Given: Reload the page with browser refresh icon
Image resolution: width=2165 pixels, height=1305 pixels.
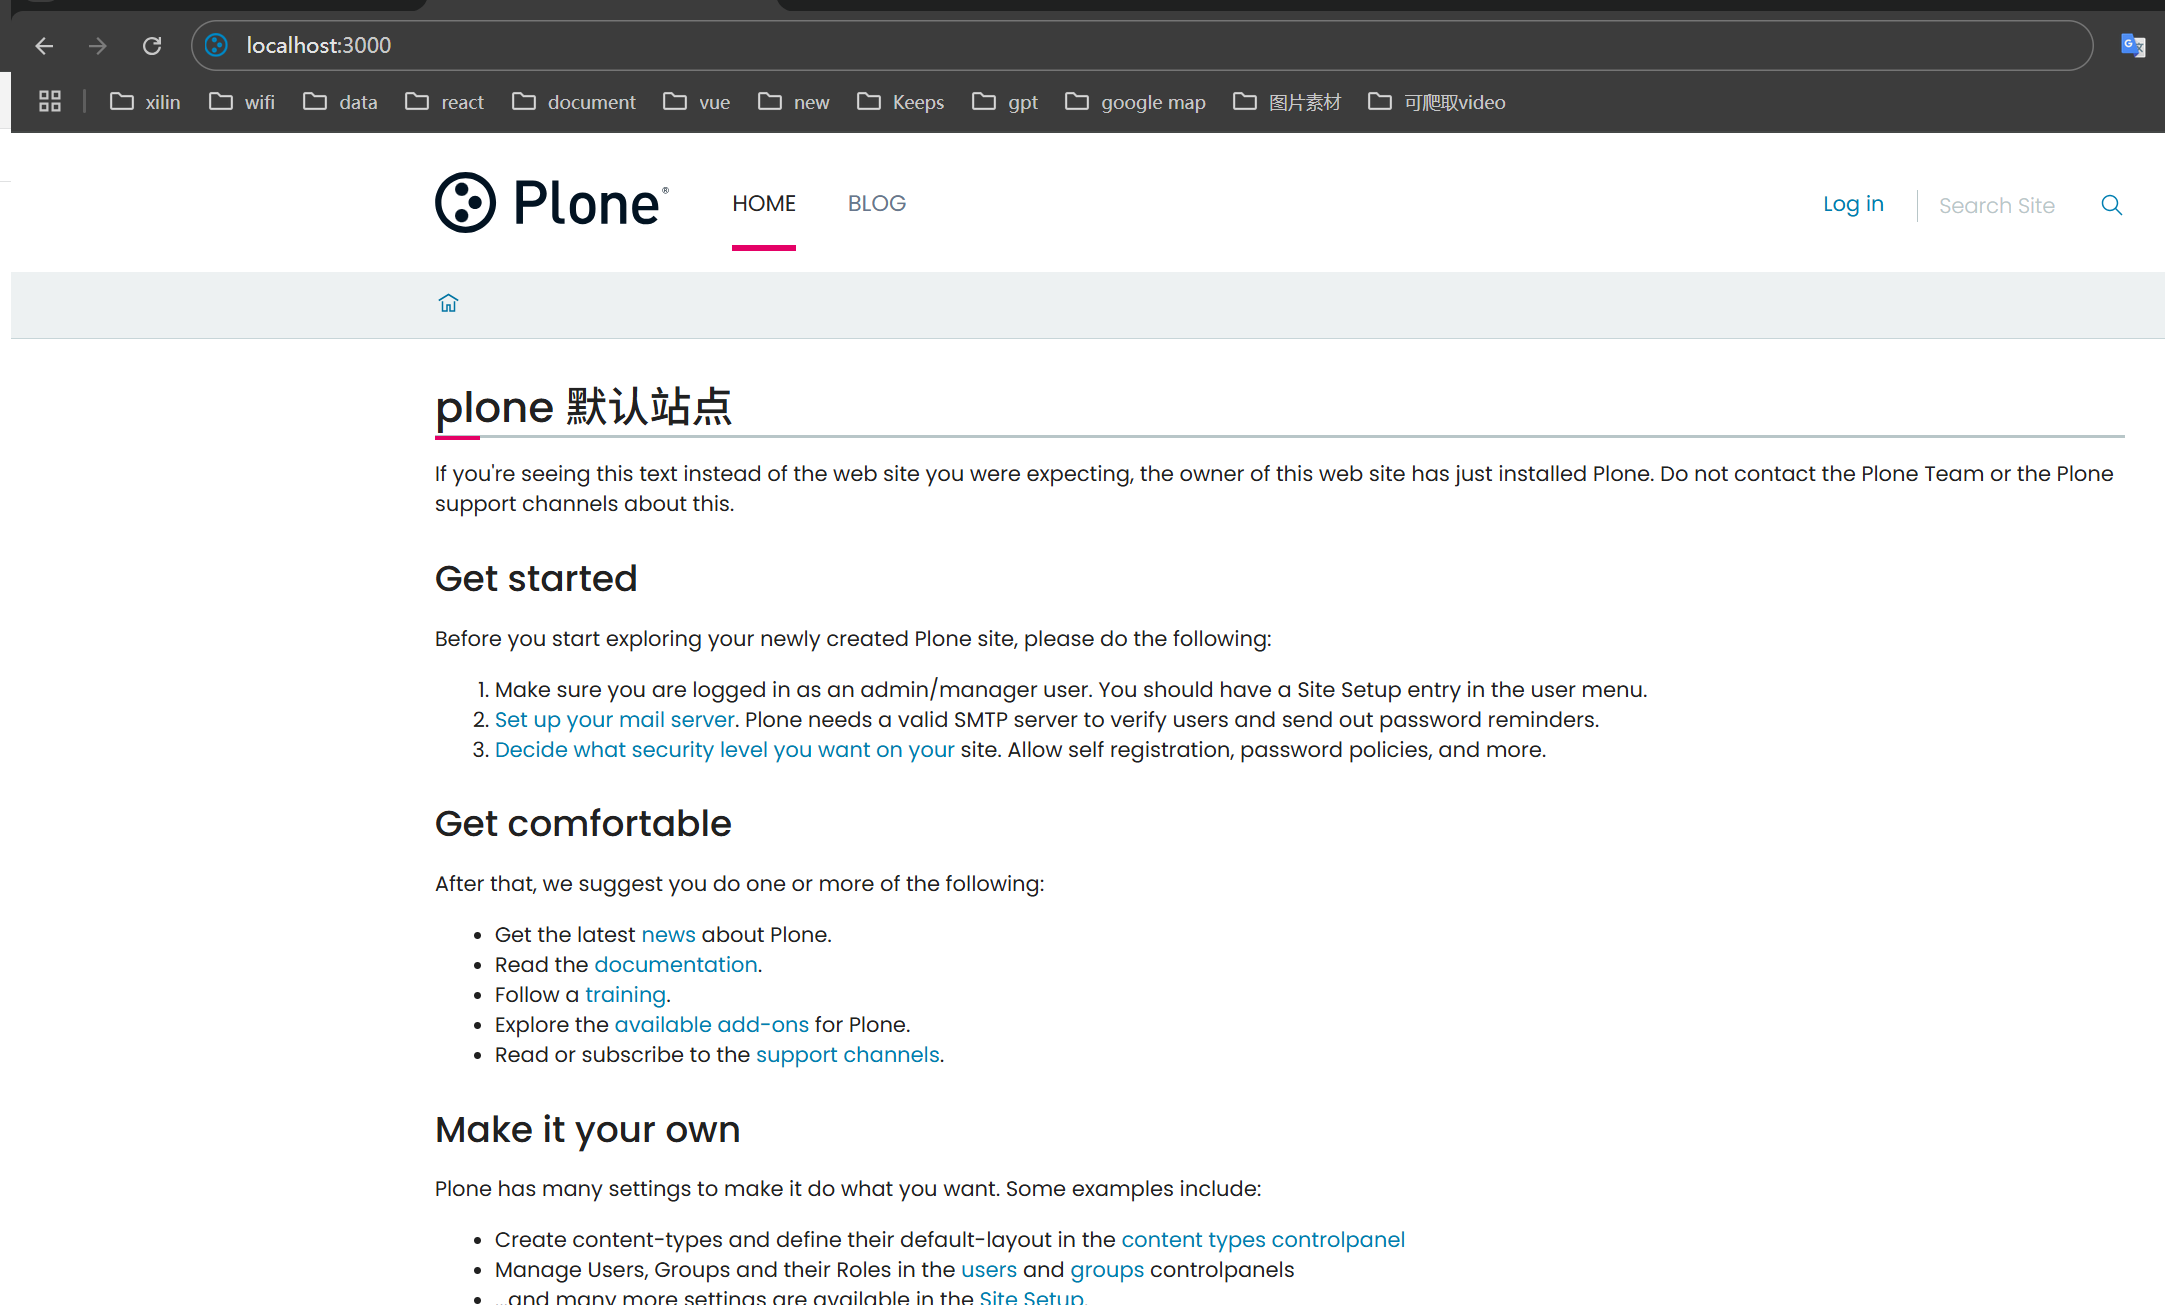Looking at the screenshot, I should coord(152,46).
